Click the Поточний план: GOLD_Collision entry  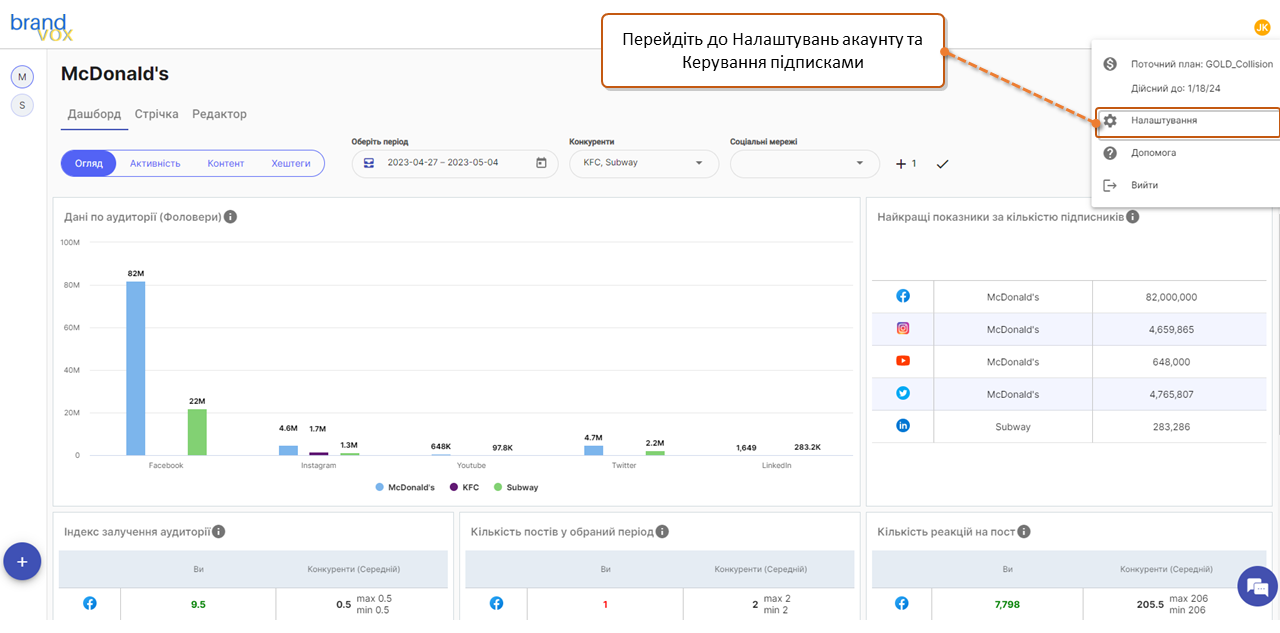click(x=1202, y=64)
